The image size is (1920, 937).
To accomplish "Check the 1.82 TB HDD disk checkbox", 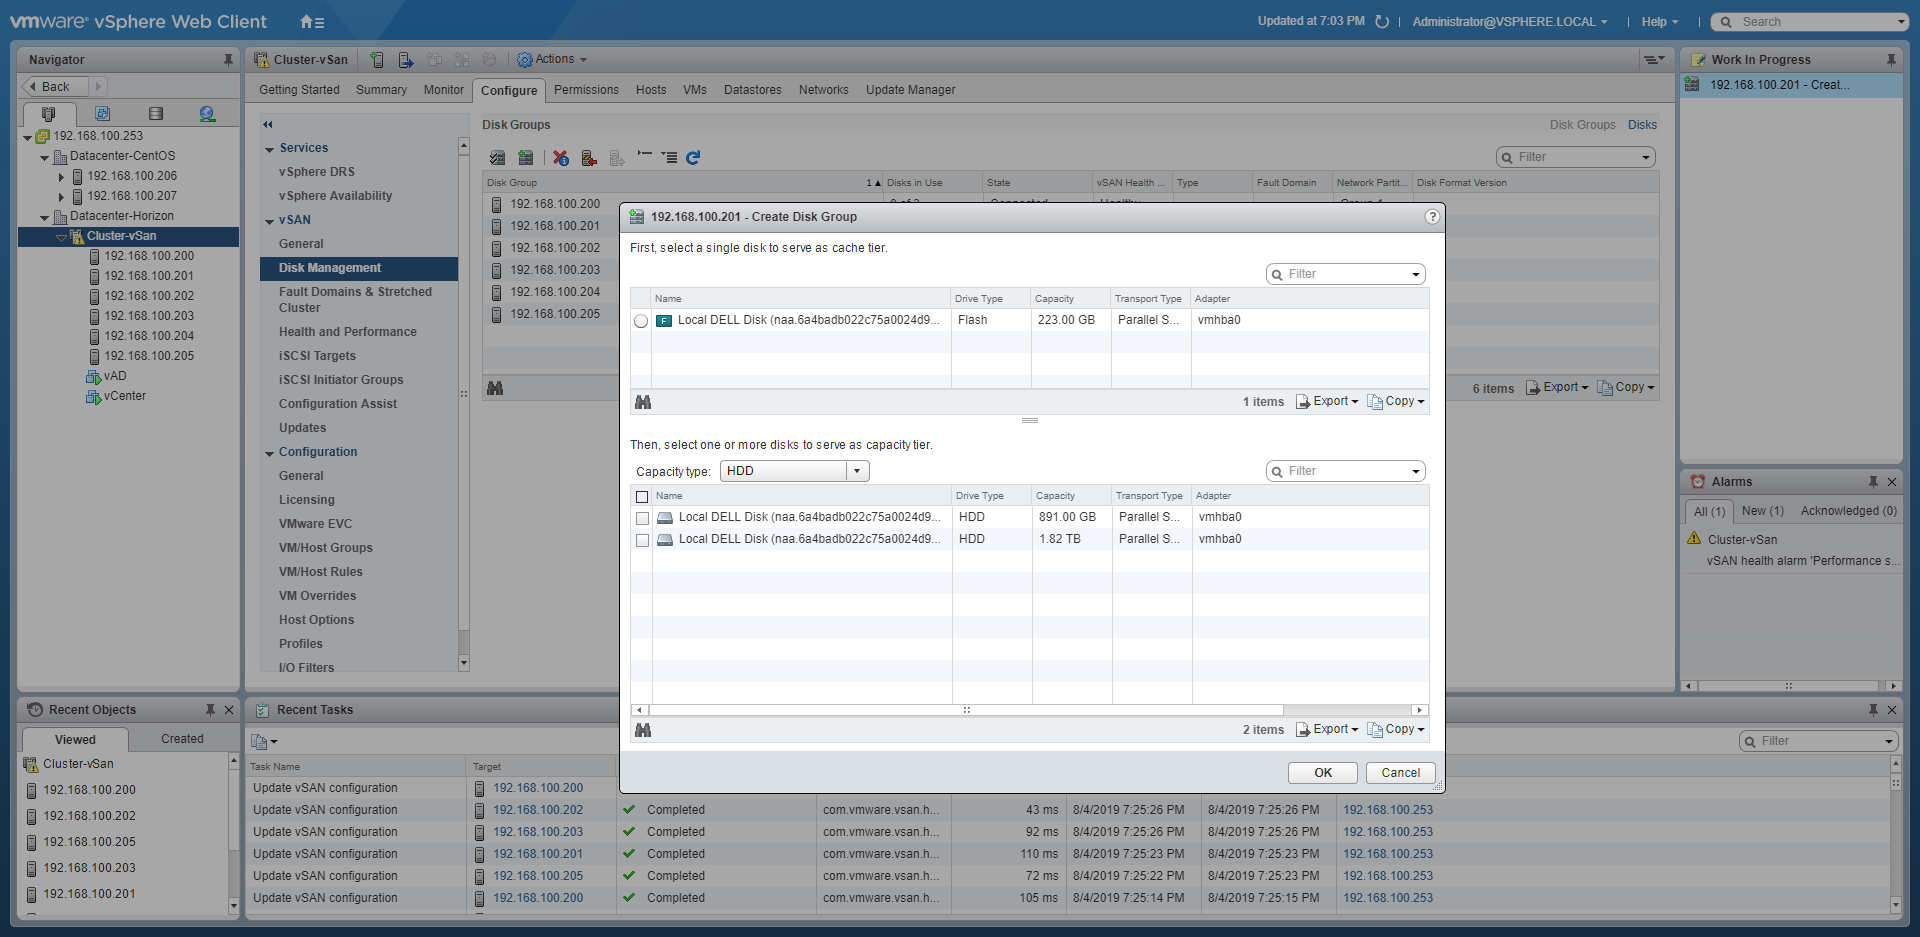I will pyautogui.click(x=642, y=540).
